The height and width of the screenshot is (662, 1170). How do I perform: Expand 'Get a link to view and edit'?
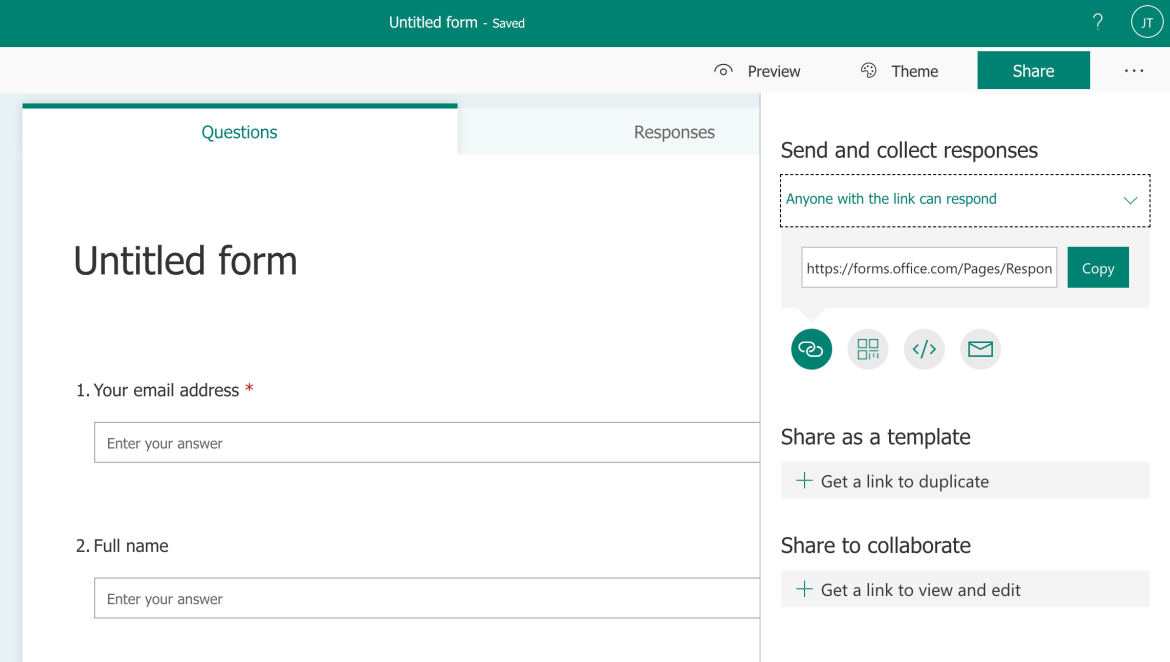[964, 590]
